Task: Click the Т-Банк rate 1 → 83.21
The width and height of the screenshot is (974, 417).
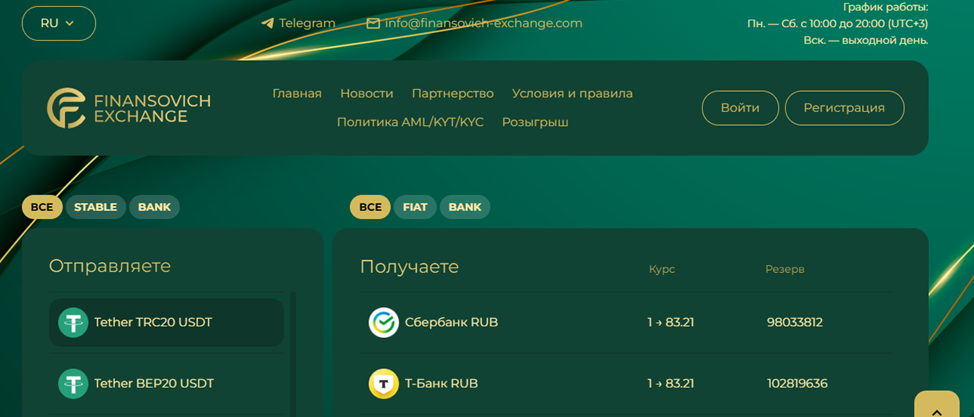Action: point(670,383)
